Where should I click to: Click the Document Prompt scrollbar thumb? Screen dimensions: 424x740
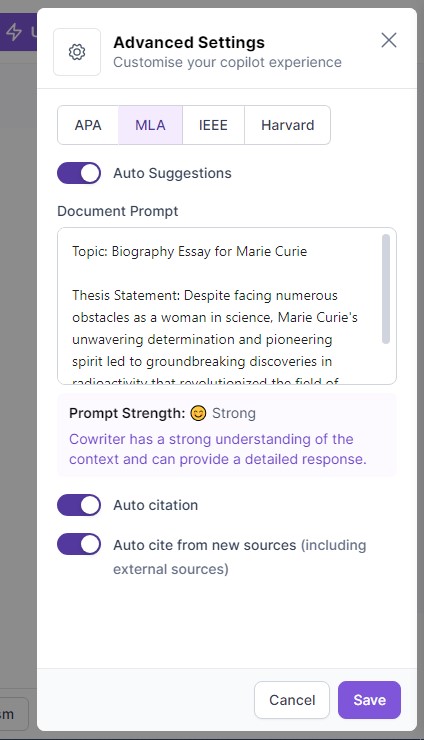(386, 289)
